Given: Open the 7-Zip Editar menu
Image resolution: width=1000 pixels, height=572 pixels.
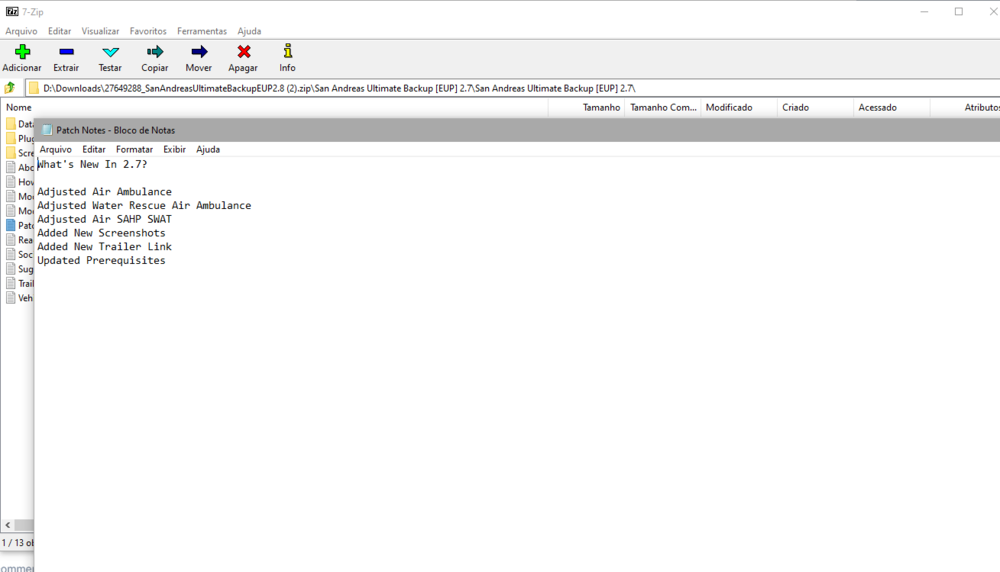Looking at the screenshot, I should [x=59, y=31].
